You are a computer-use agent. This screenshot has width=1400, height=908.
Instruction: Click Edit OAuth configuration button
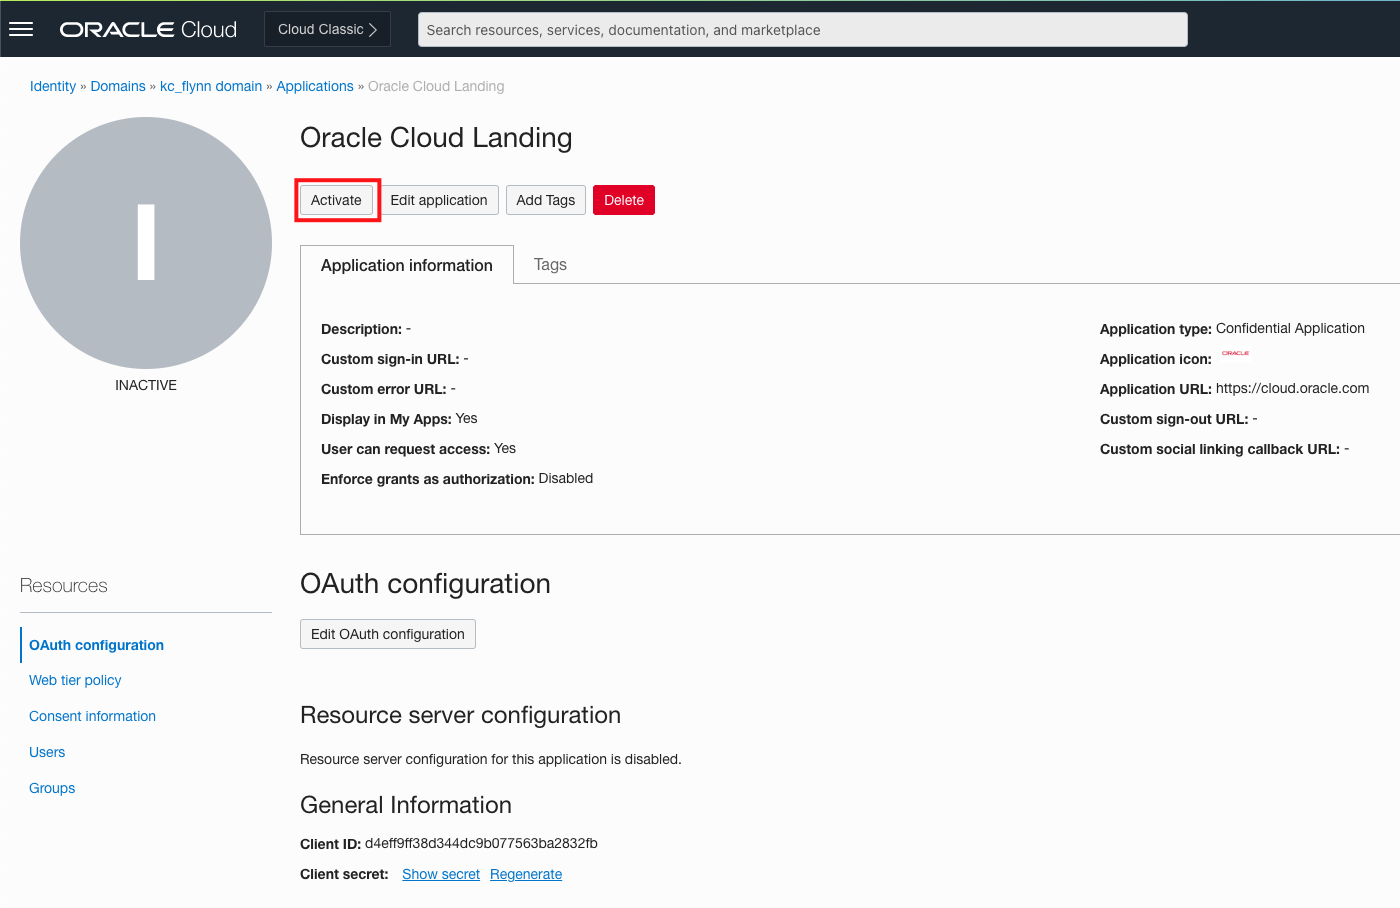387,634
